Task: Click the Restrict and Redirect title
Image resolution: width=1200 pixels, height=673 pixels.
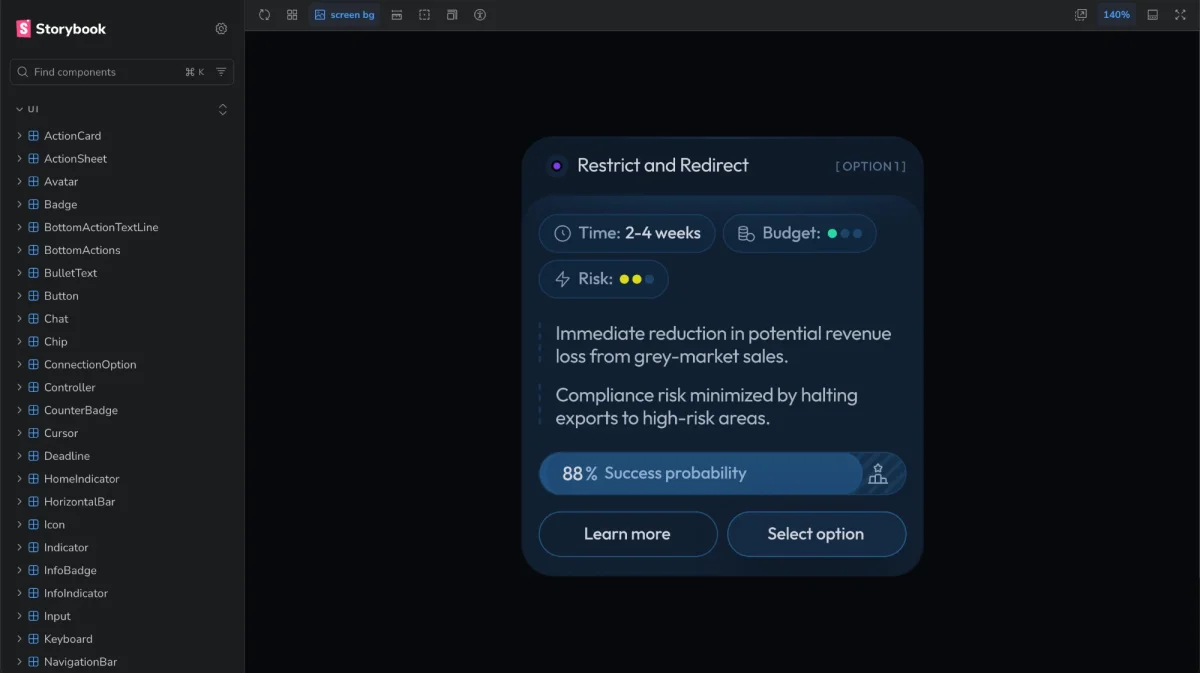Action: tap(663, 166)
